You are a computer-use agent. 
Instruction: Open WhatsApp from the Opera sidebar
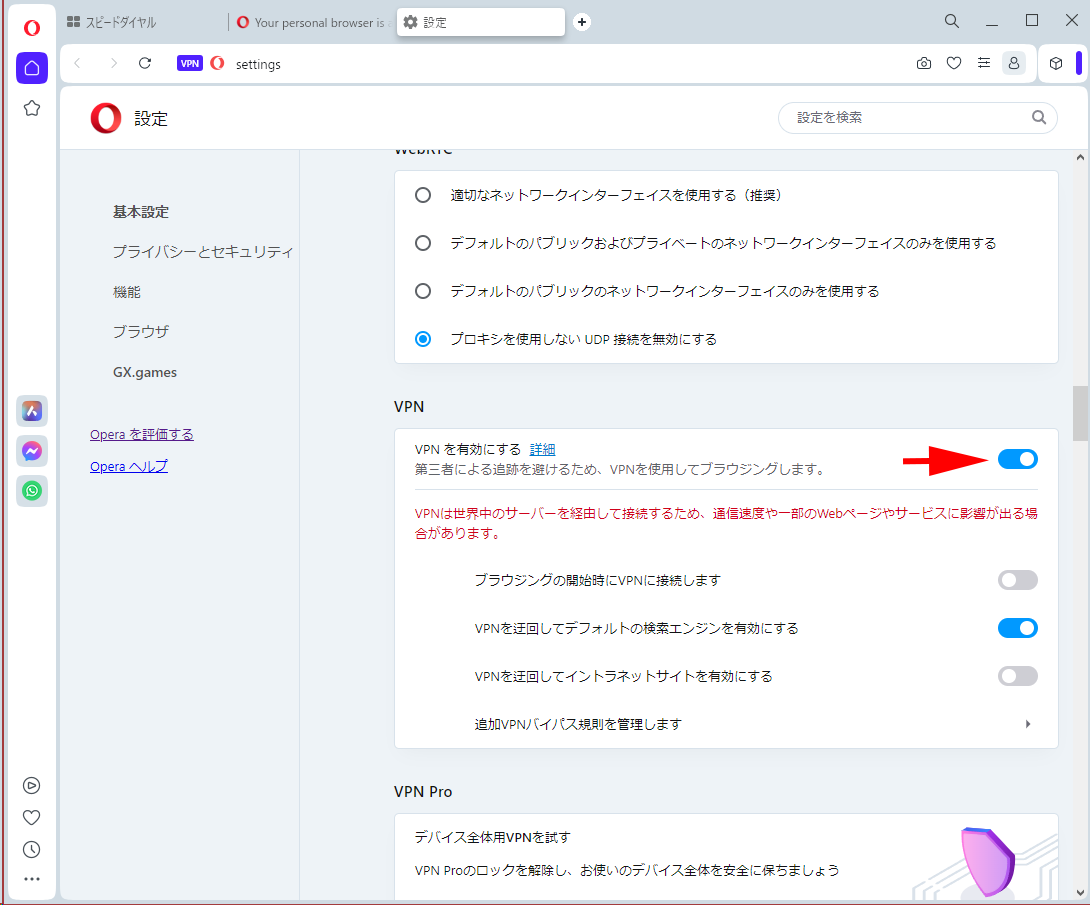32,491
